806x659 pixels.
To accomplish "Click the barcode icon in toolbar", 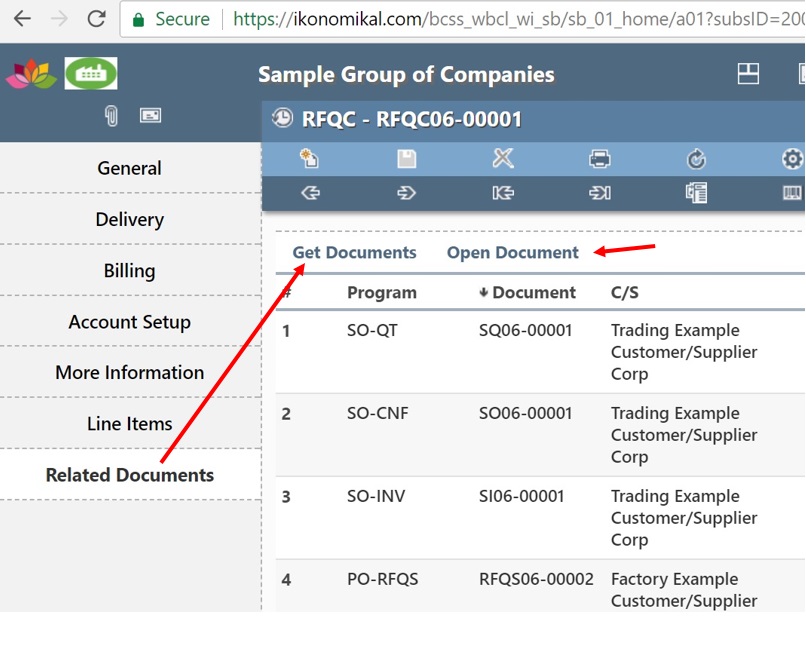I will coord(792,193).
